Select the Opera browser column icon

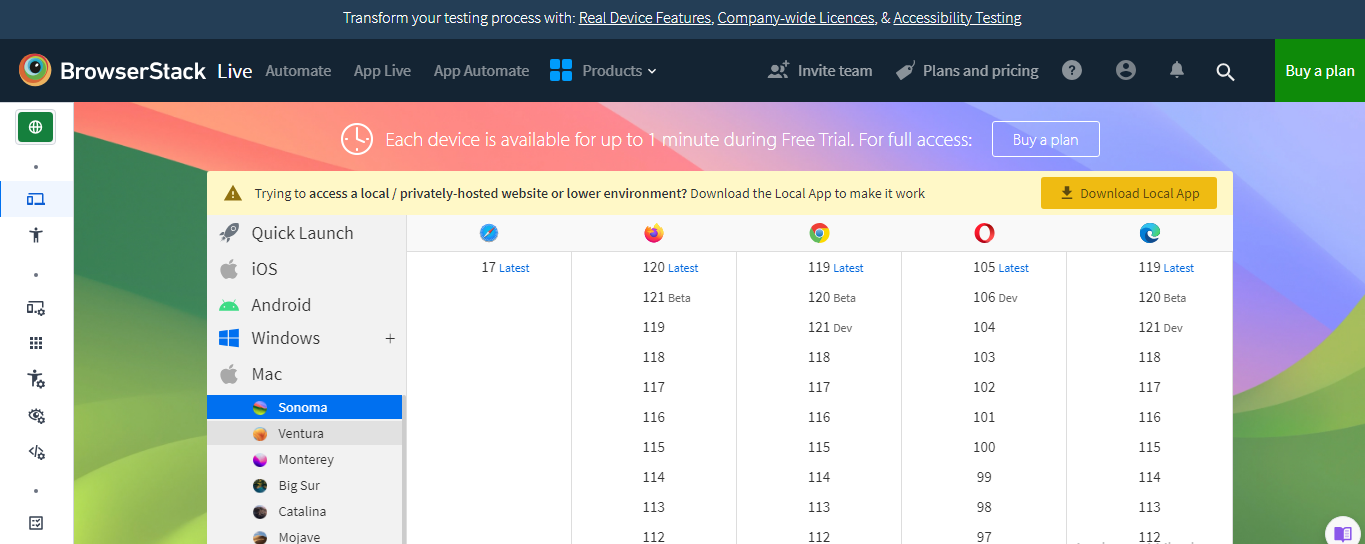point(984,233)
